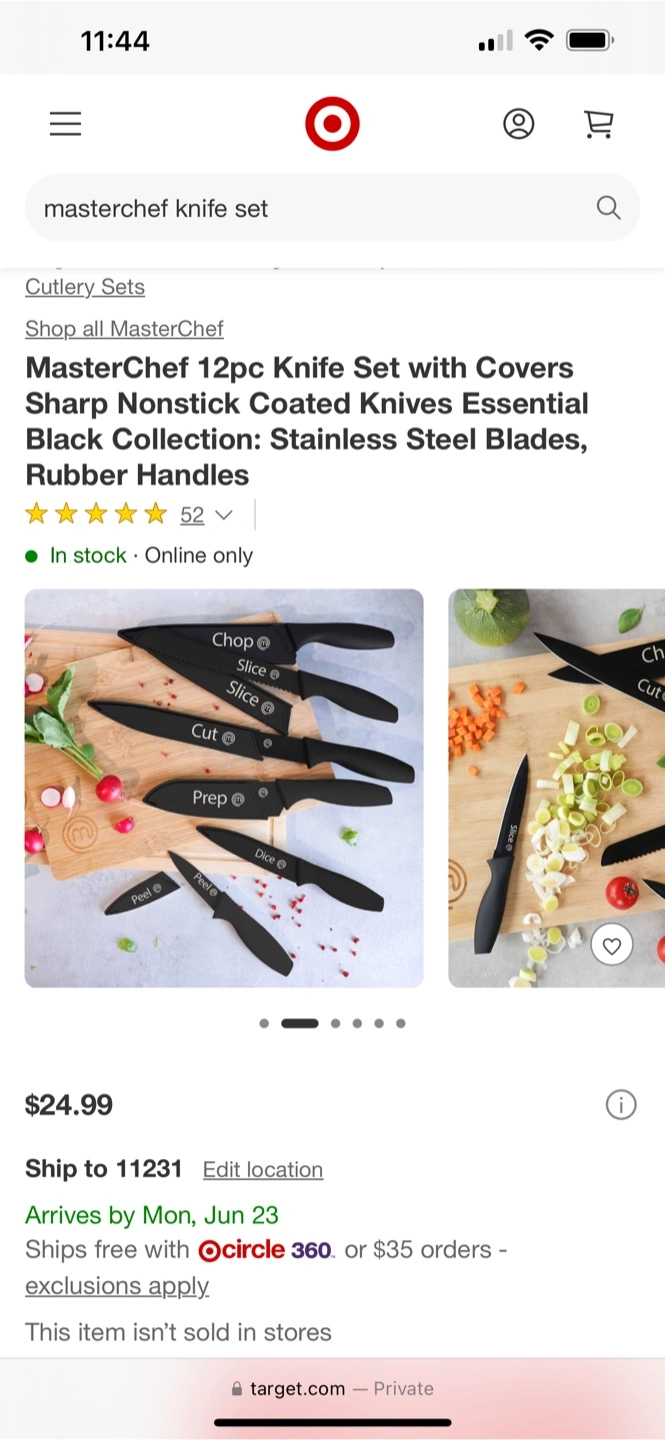665x1440 pixels.
Task: Tap the five-star rating
Action: click(x=96, y=515)
